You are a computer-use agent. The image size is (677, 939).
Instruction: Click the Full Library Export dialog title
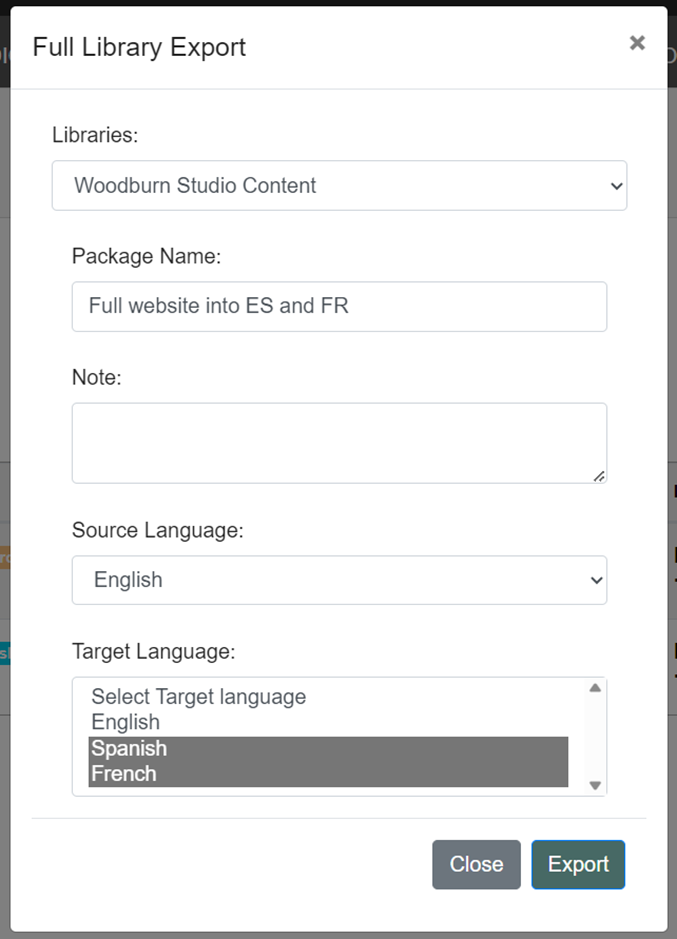point(138,47)
